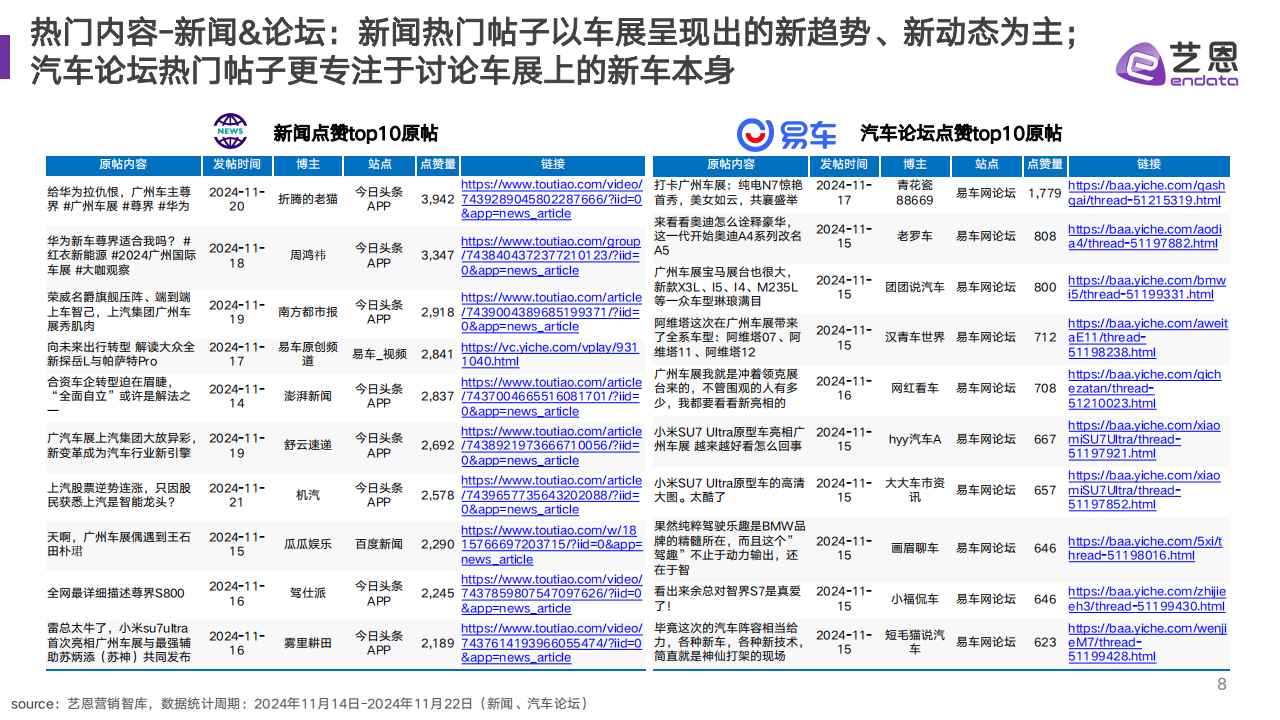Open vc.yiche.com vplay link
The image size is (1280, 720).
[x=549, y=354]
